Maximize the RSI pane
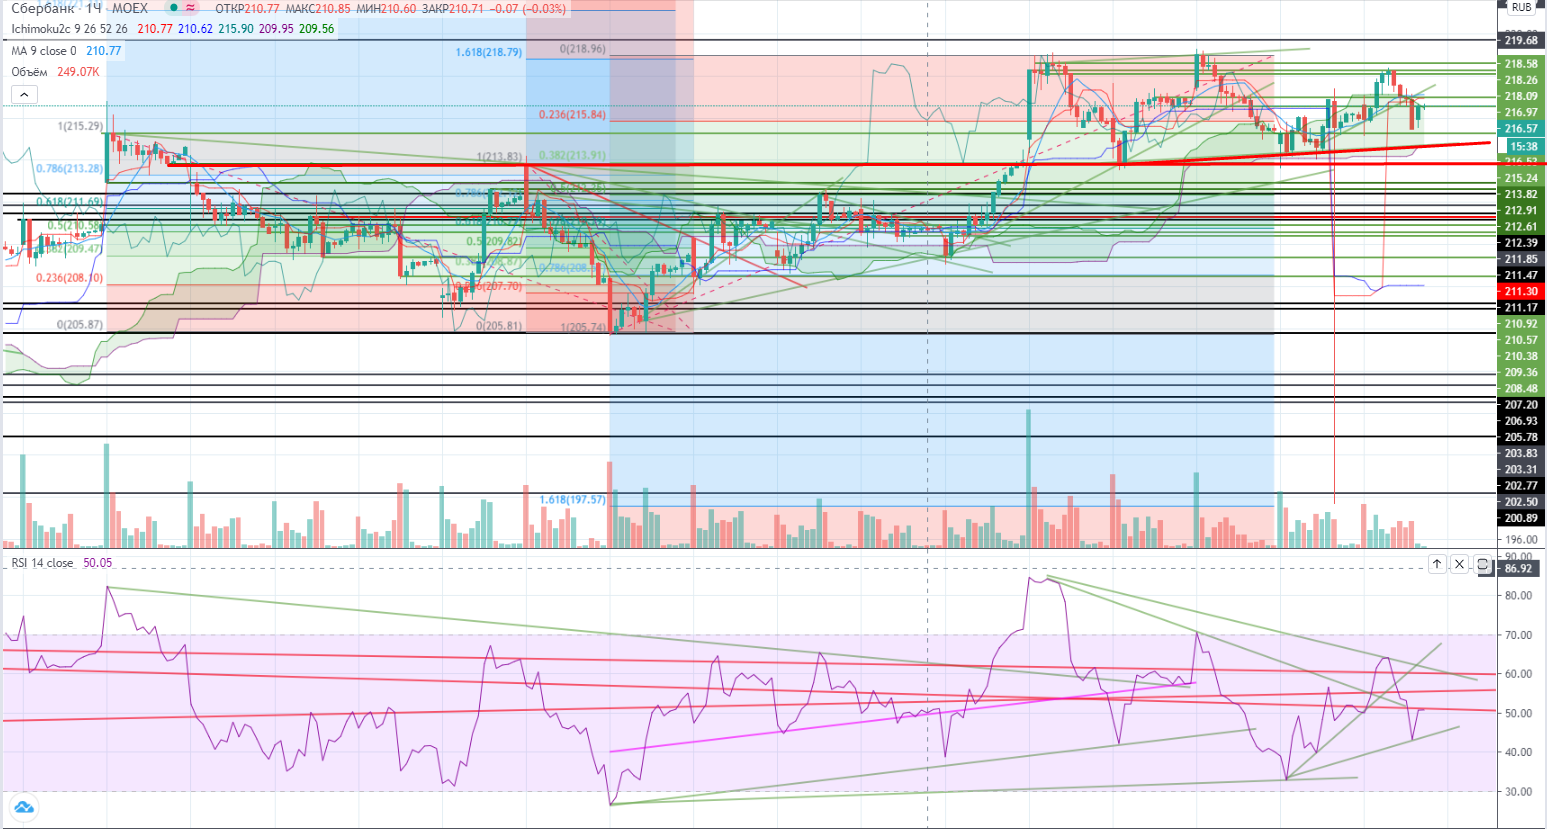The width and height of the screenshot is (1547, 829). tap(1483, 565)
